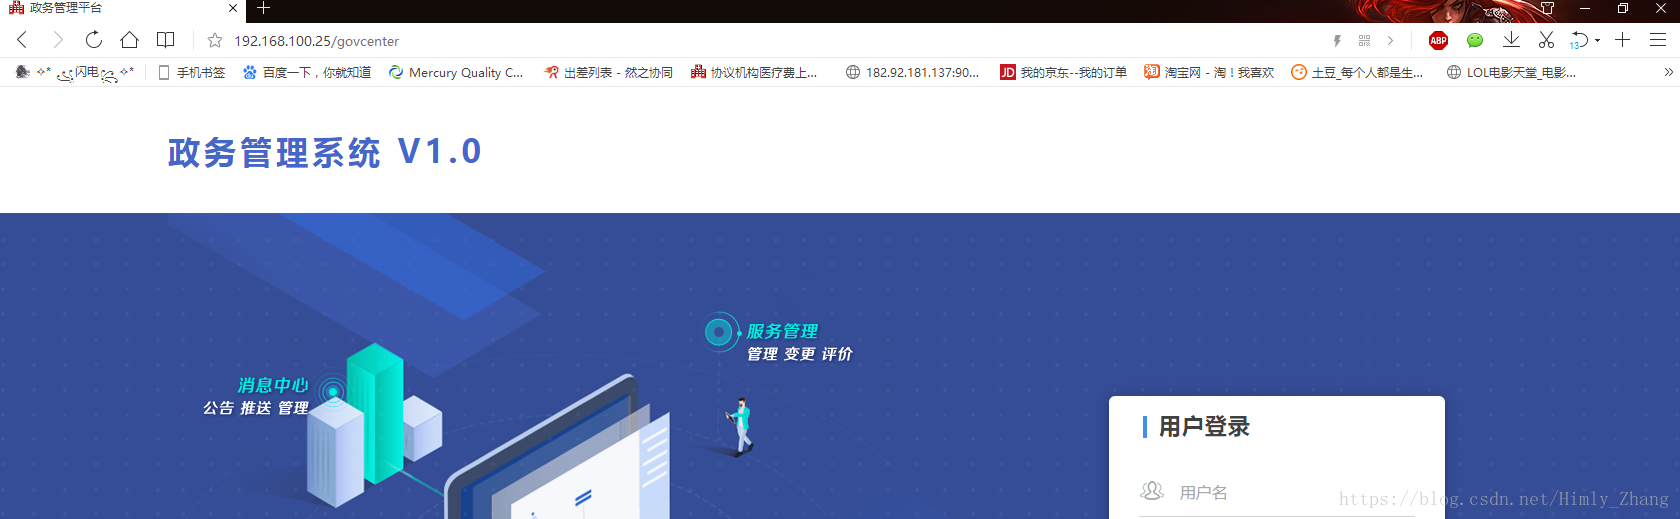Click the address bar URL 192.168.100.25/govcenter
1680x519 pixels.
pyautogui.click(x=316, y=41)
